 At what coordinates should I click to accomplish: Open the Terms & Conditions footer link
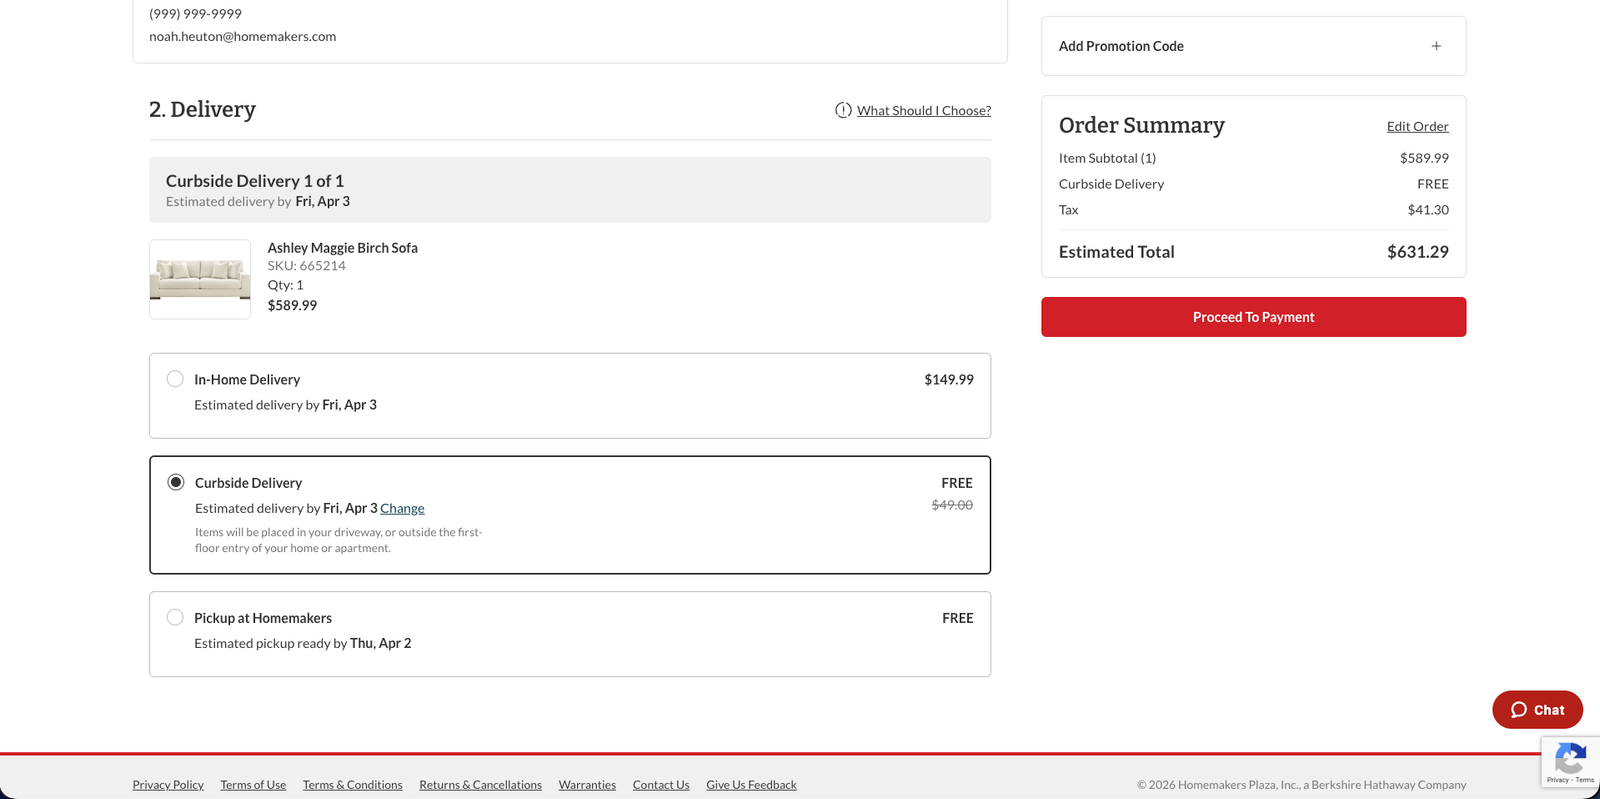352,785
